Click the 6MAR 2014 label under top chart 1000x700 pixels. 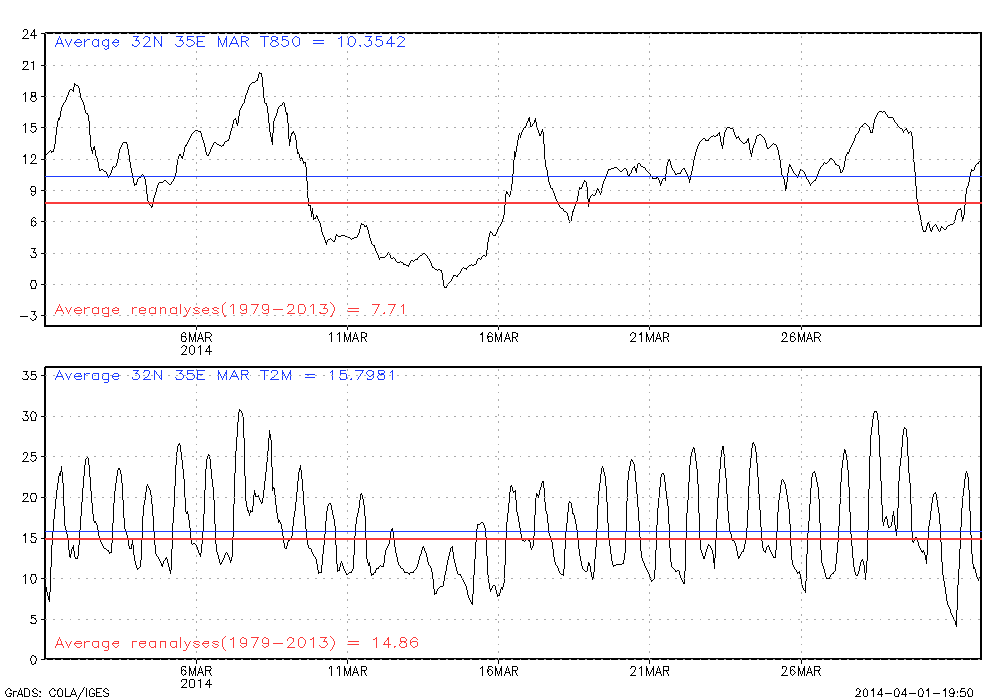195,344
